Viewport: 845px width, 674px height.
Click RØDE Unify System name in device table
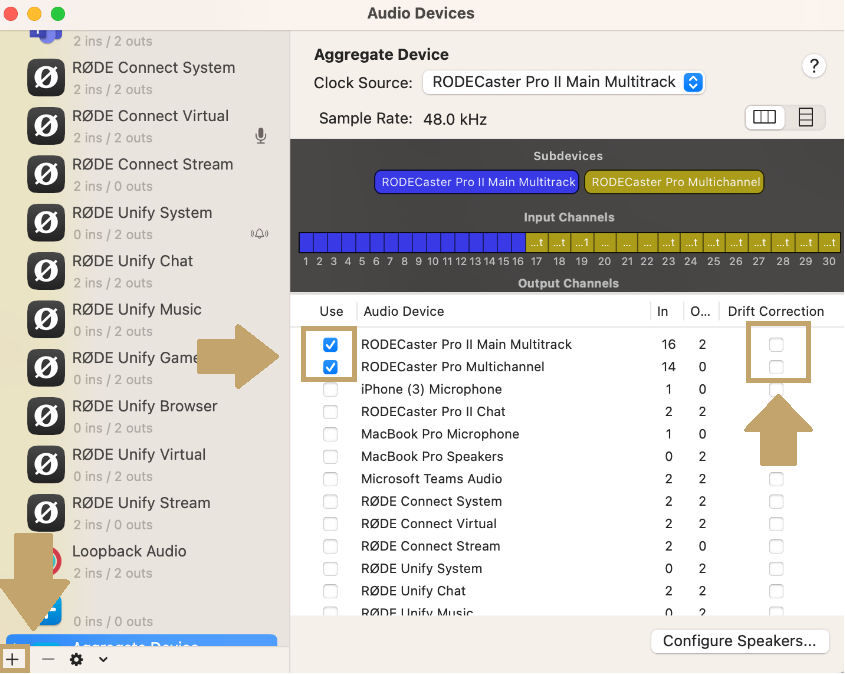click(421, 568)
